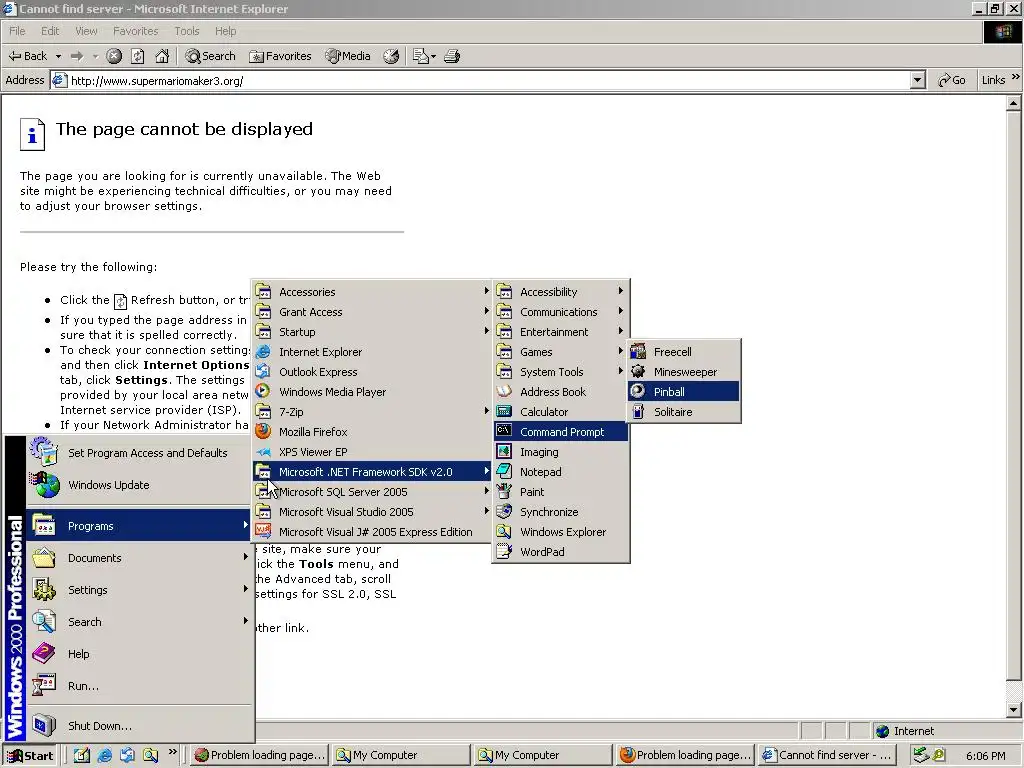Open the Tools menu
This screenshot has height=768, width=1024.
187,31
